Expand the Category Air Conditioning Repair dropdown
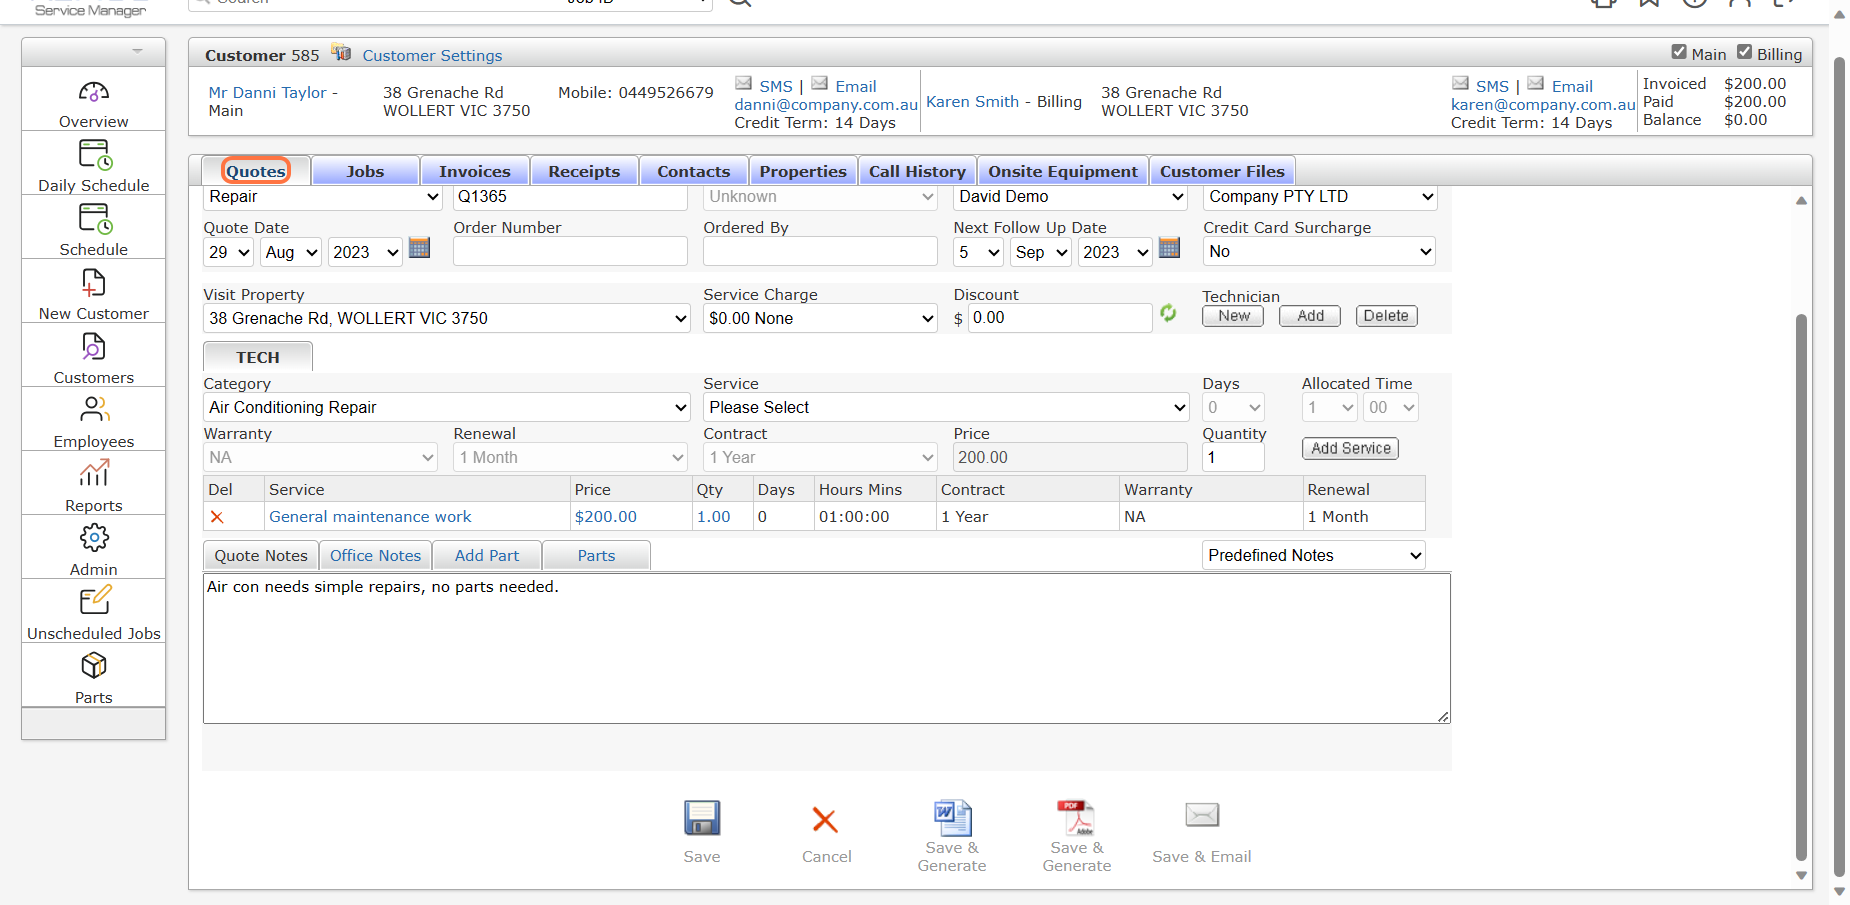This screenshot has width=1850, height=905. (x=447, y=407)
